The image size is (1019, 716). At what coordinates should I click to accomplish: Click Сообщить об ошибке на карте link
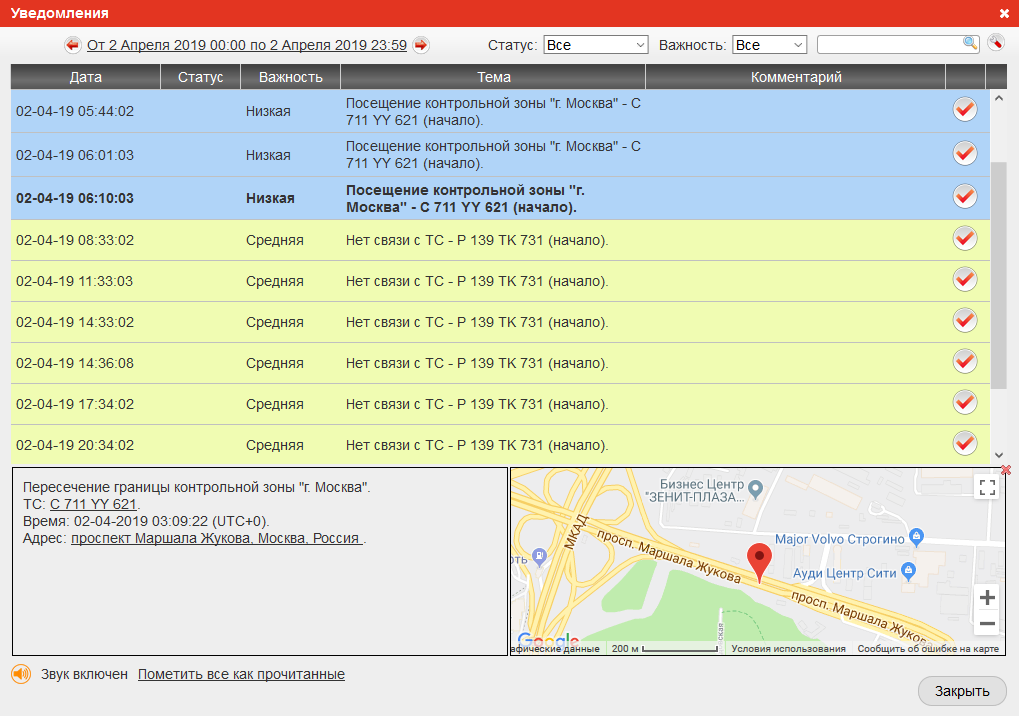pyautogui.click(x=928, y=648)
